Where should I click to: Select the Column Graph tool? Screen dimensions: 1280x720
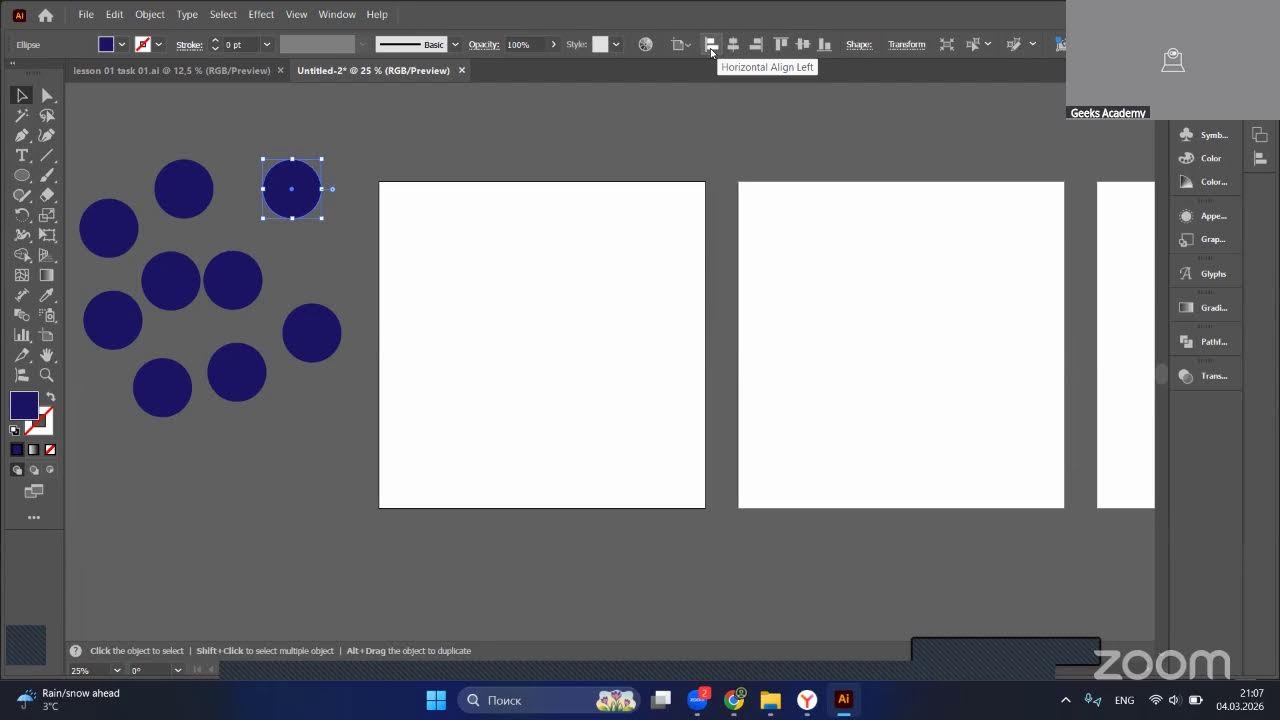[21, 335]
